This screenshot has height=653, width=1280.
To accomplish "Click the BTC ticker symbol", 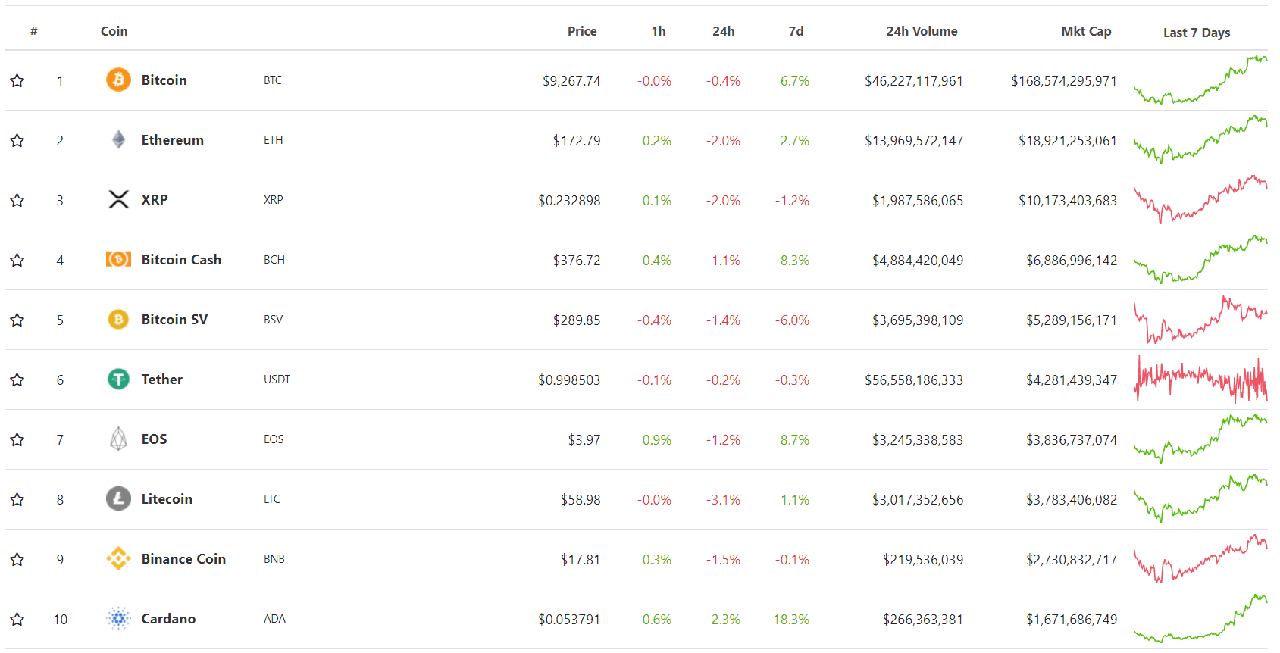I will pyautogui.click(x=272, y=80).
